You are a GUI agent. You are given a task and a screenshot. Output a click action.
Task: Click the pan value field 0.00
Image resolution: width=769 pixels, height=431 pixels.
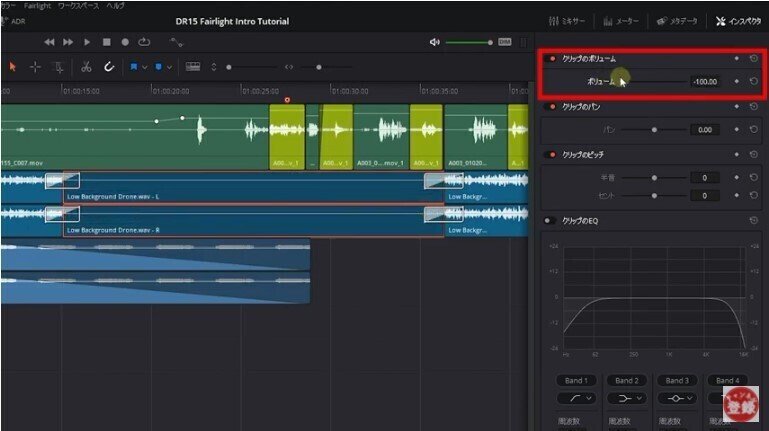click(705, 129)
